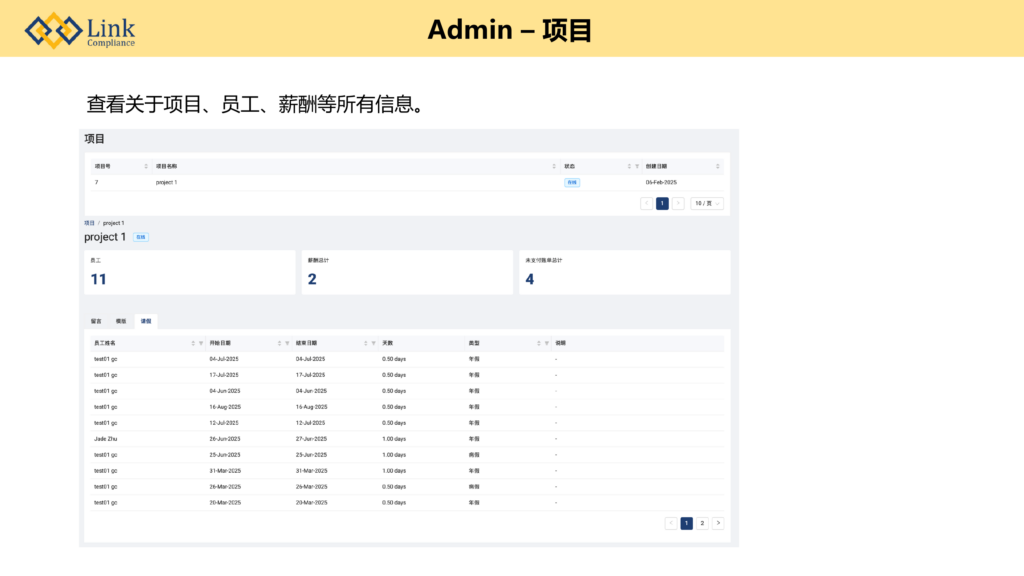Sort leave table by 员工姓名 arrows
1024x576 pixels.
[x=193, y=343]
